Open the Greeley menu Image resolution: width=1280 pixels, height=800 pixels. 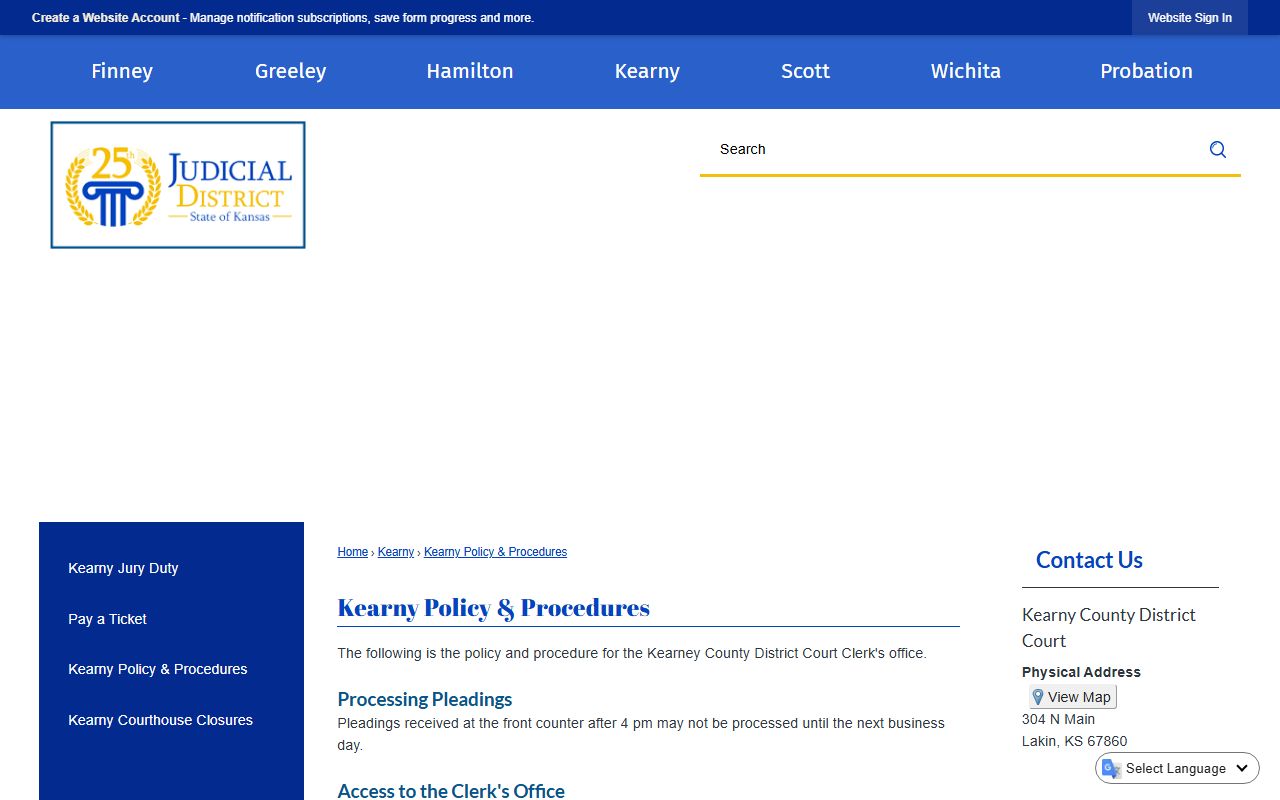pyautogui.click(x=291, y=71)
